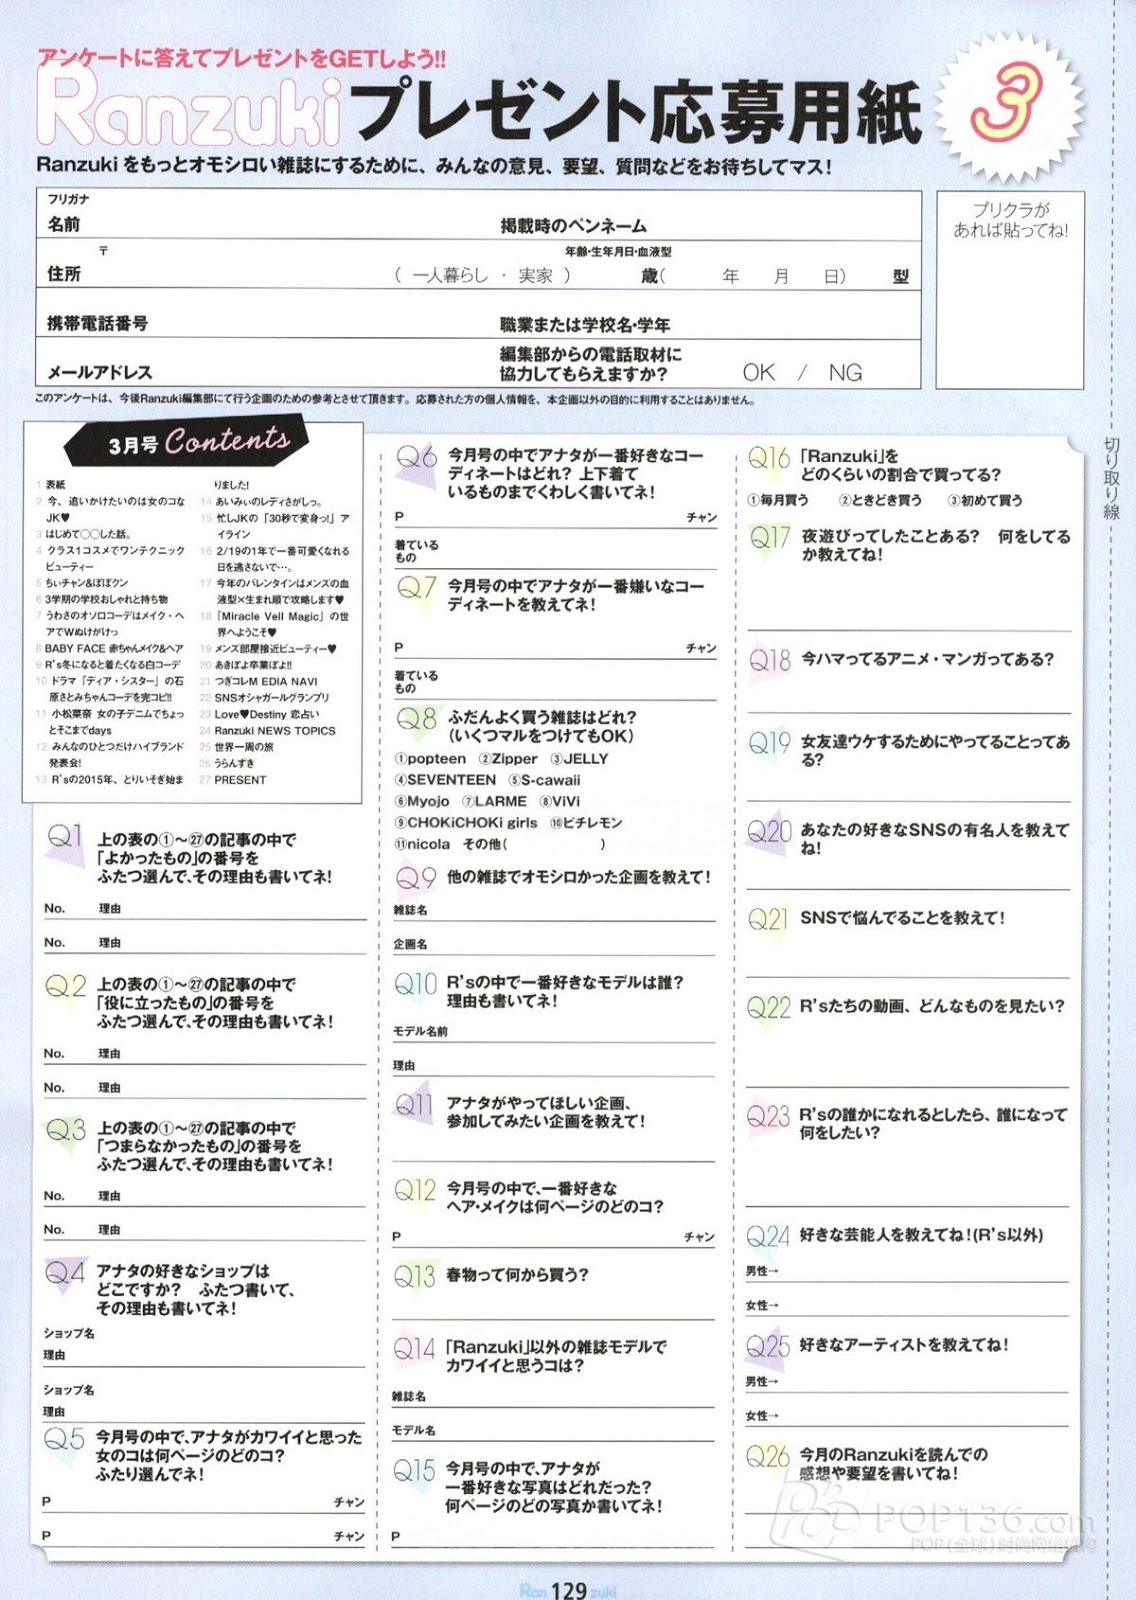Choose 実家 in the address row
1136x1600 pixels.
click(x=535, y=276)
